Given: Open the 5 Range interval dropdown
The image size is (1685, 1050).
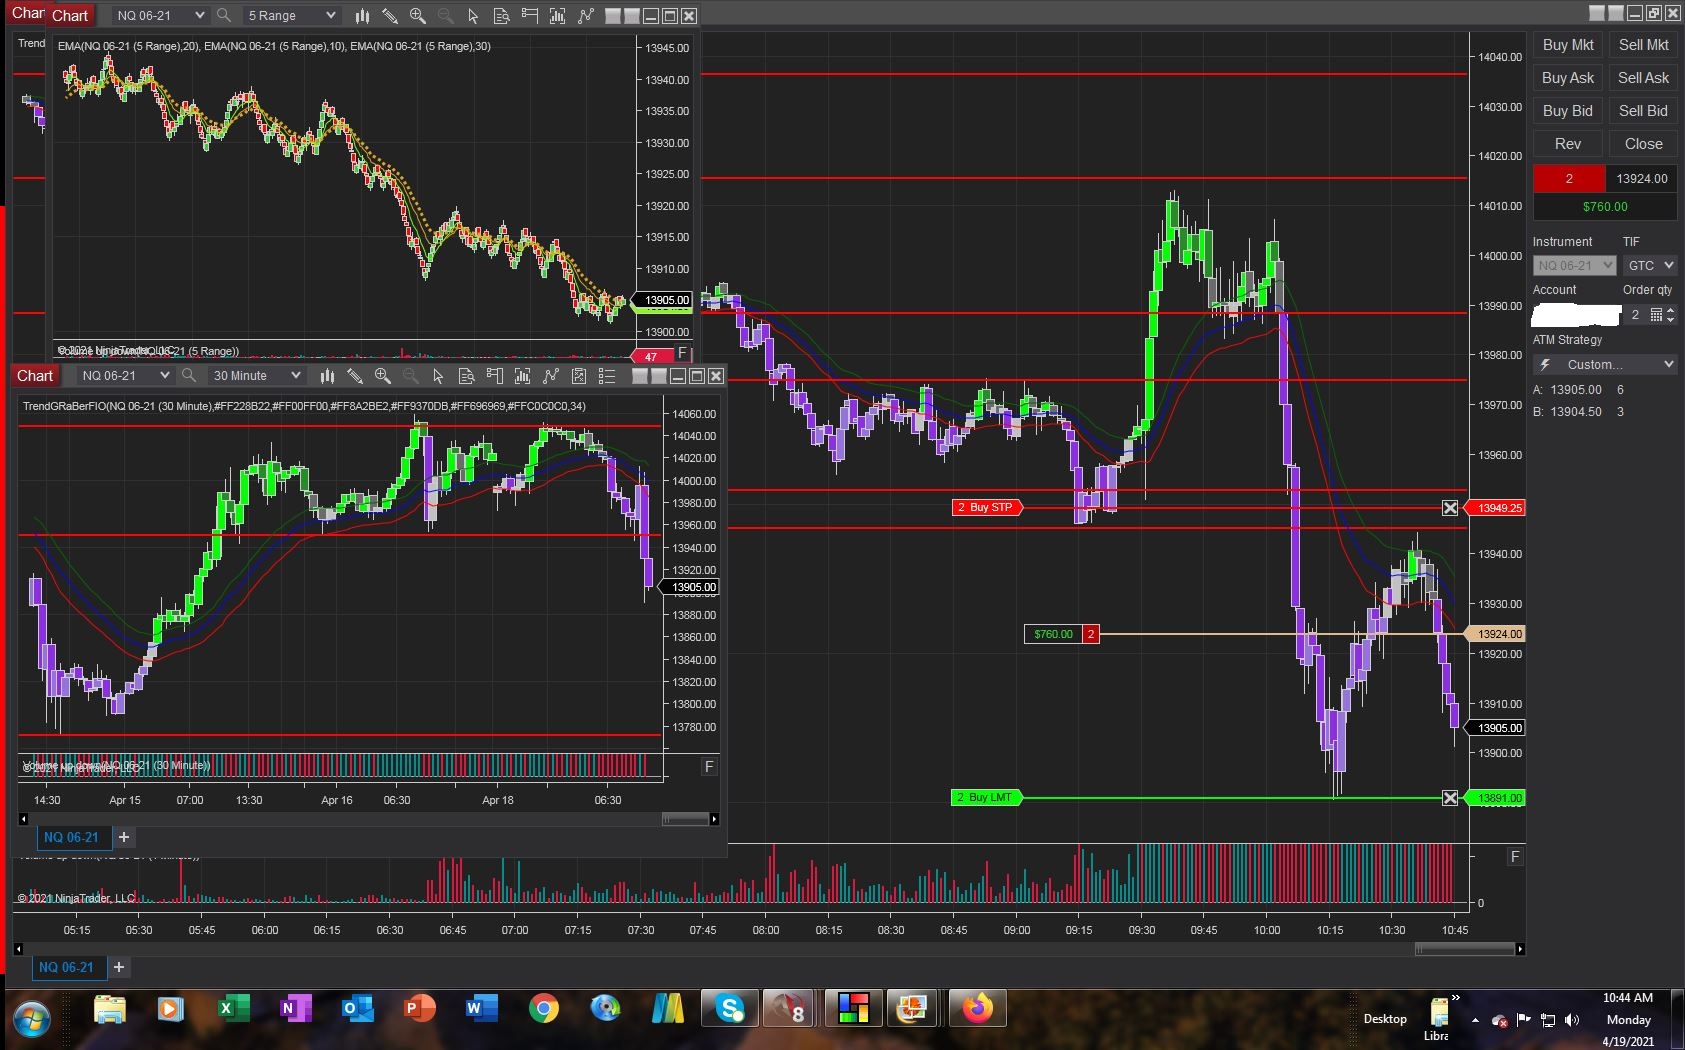Looking at the screenshot, I should point(292,16).
